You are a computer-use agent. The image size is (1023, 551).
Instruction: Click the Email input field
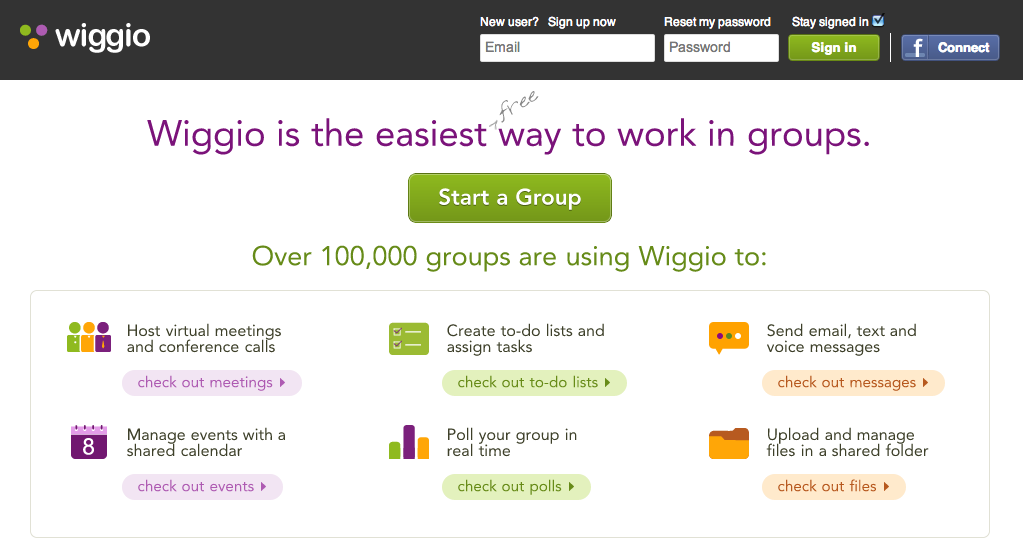click(567, 48)
